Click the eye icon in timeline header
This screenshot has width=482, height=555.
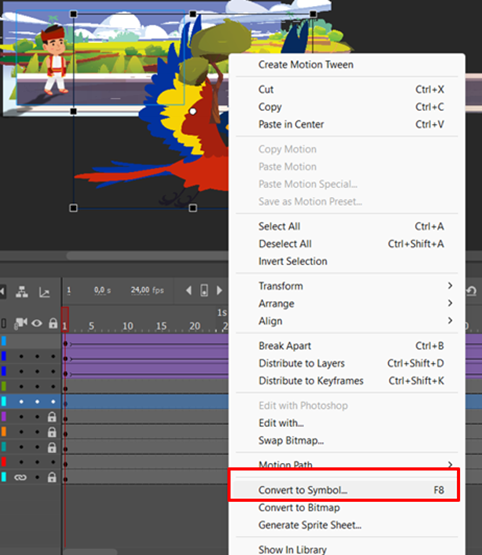pos(37,323)
